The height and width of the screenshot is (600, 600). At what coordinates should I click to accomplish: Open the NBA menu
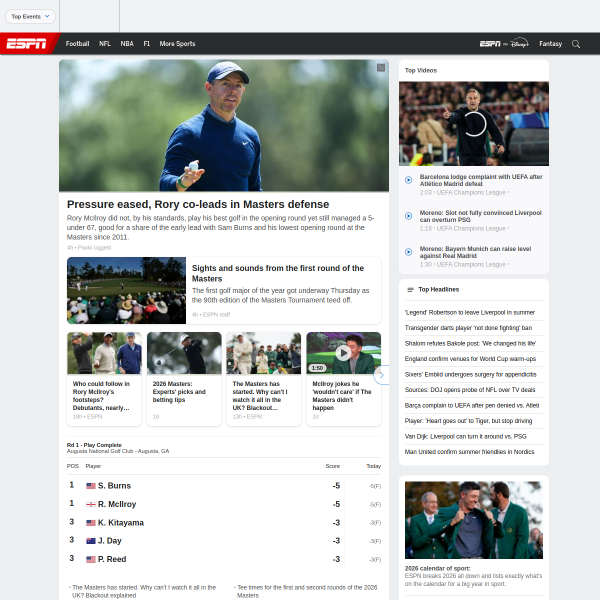coord(127,44)
